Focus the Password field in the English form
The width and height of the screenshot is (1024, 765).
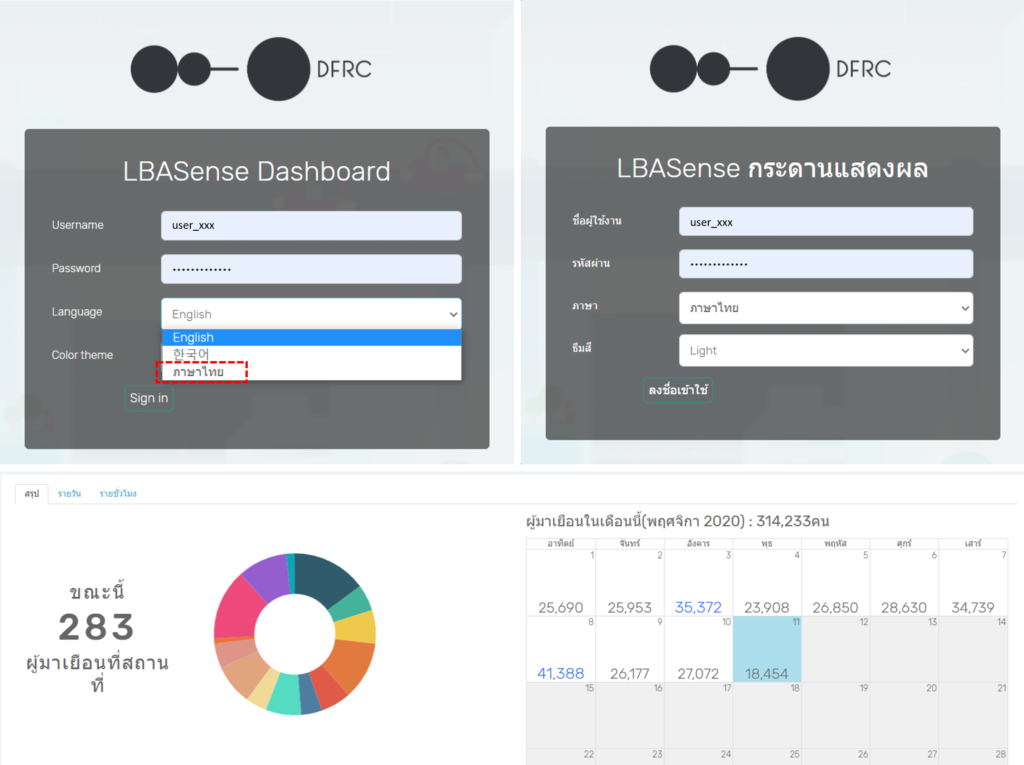[x=310, y=269]
